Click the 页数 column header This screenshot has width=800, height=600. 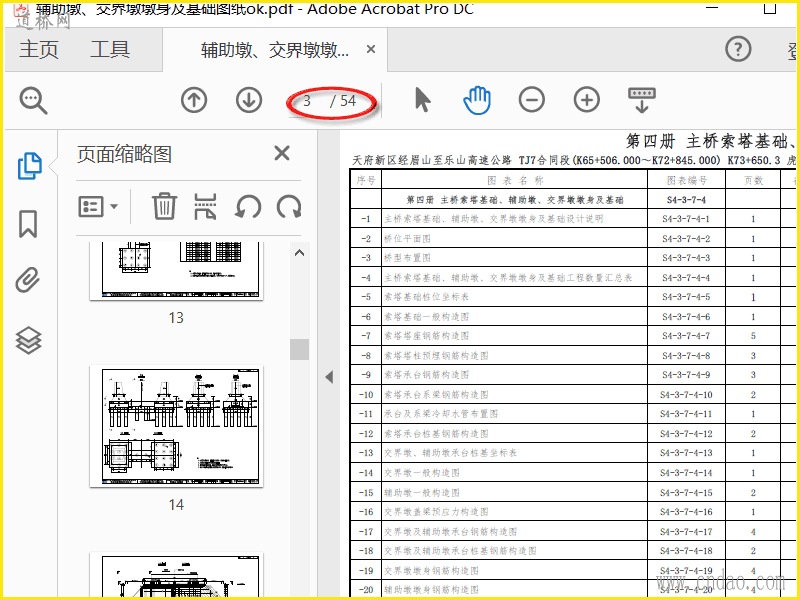coord(753,180)
